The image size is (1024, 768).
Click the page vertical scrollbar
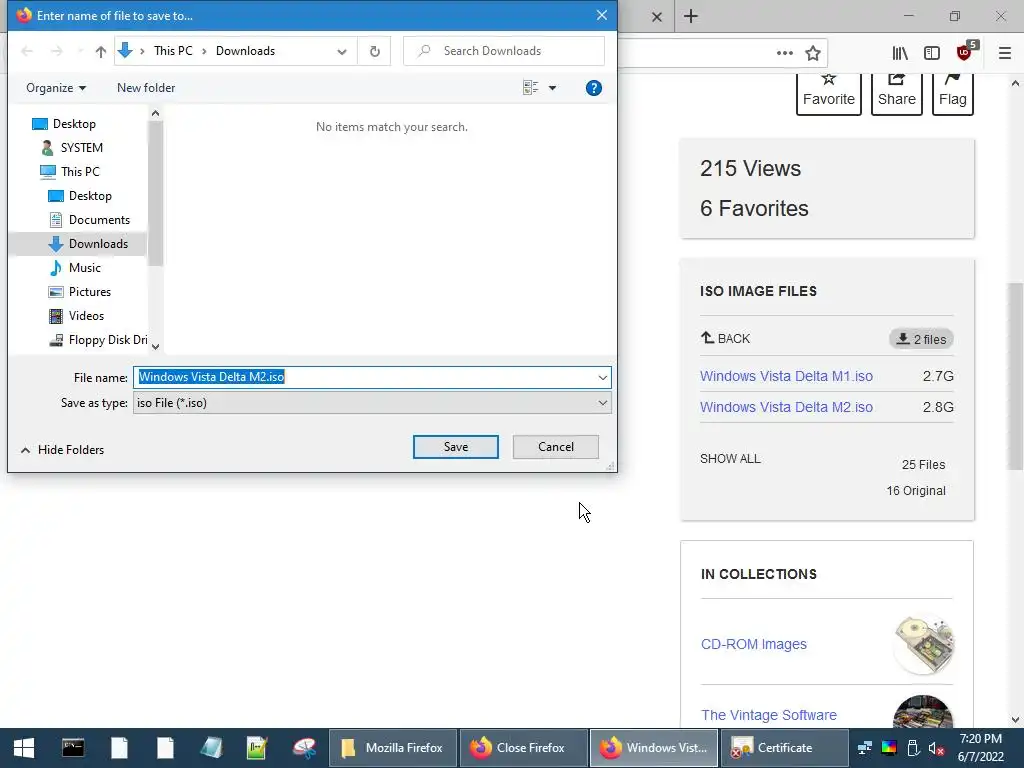[x=1015, y=376]
